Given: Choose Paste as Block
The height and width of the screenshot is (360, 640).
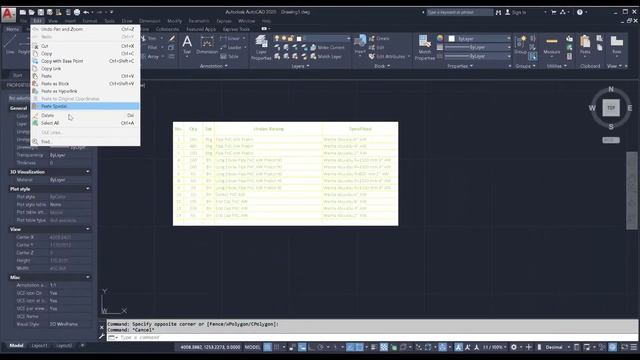Looking at the screenshot, I should [x=85, y=84].
